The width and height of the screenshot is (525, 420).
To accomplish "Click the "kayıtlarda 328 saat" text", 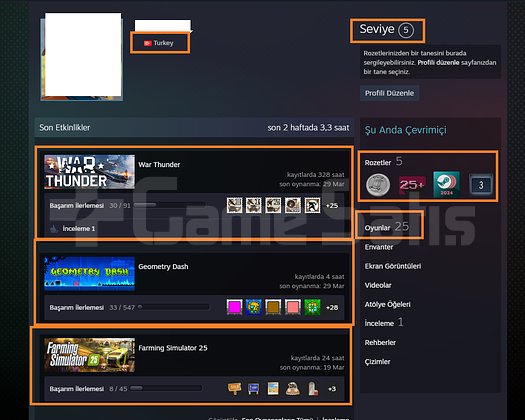I will [315, 175].
